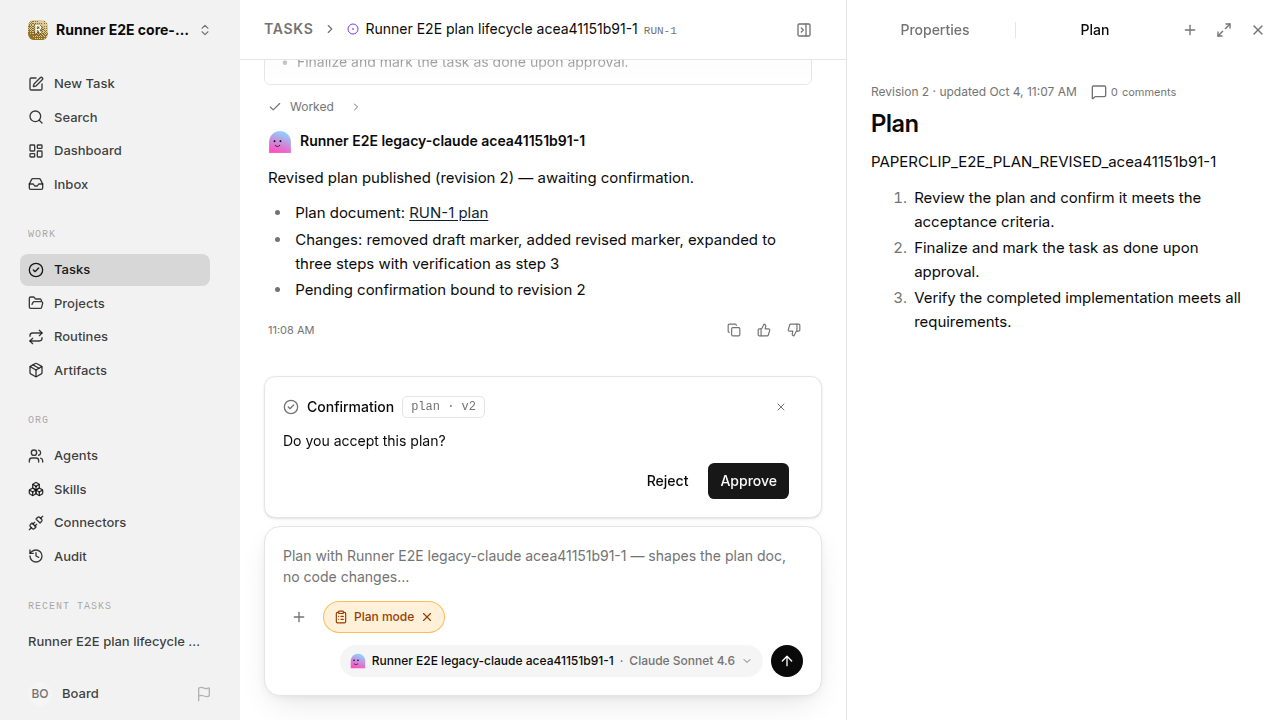The width and height of the screenshot is (1280, 720).
Task: Give thumbs up to the message
Action: (764, 330)
